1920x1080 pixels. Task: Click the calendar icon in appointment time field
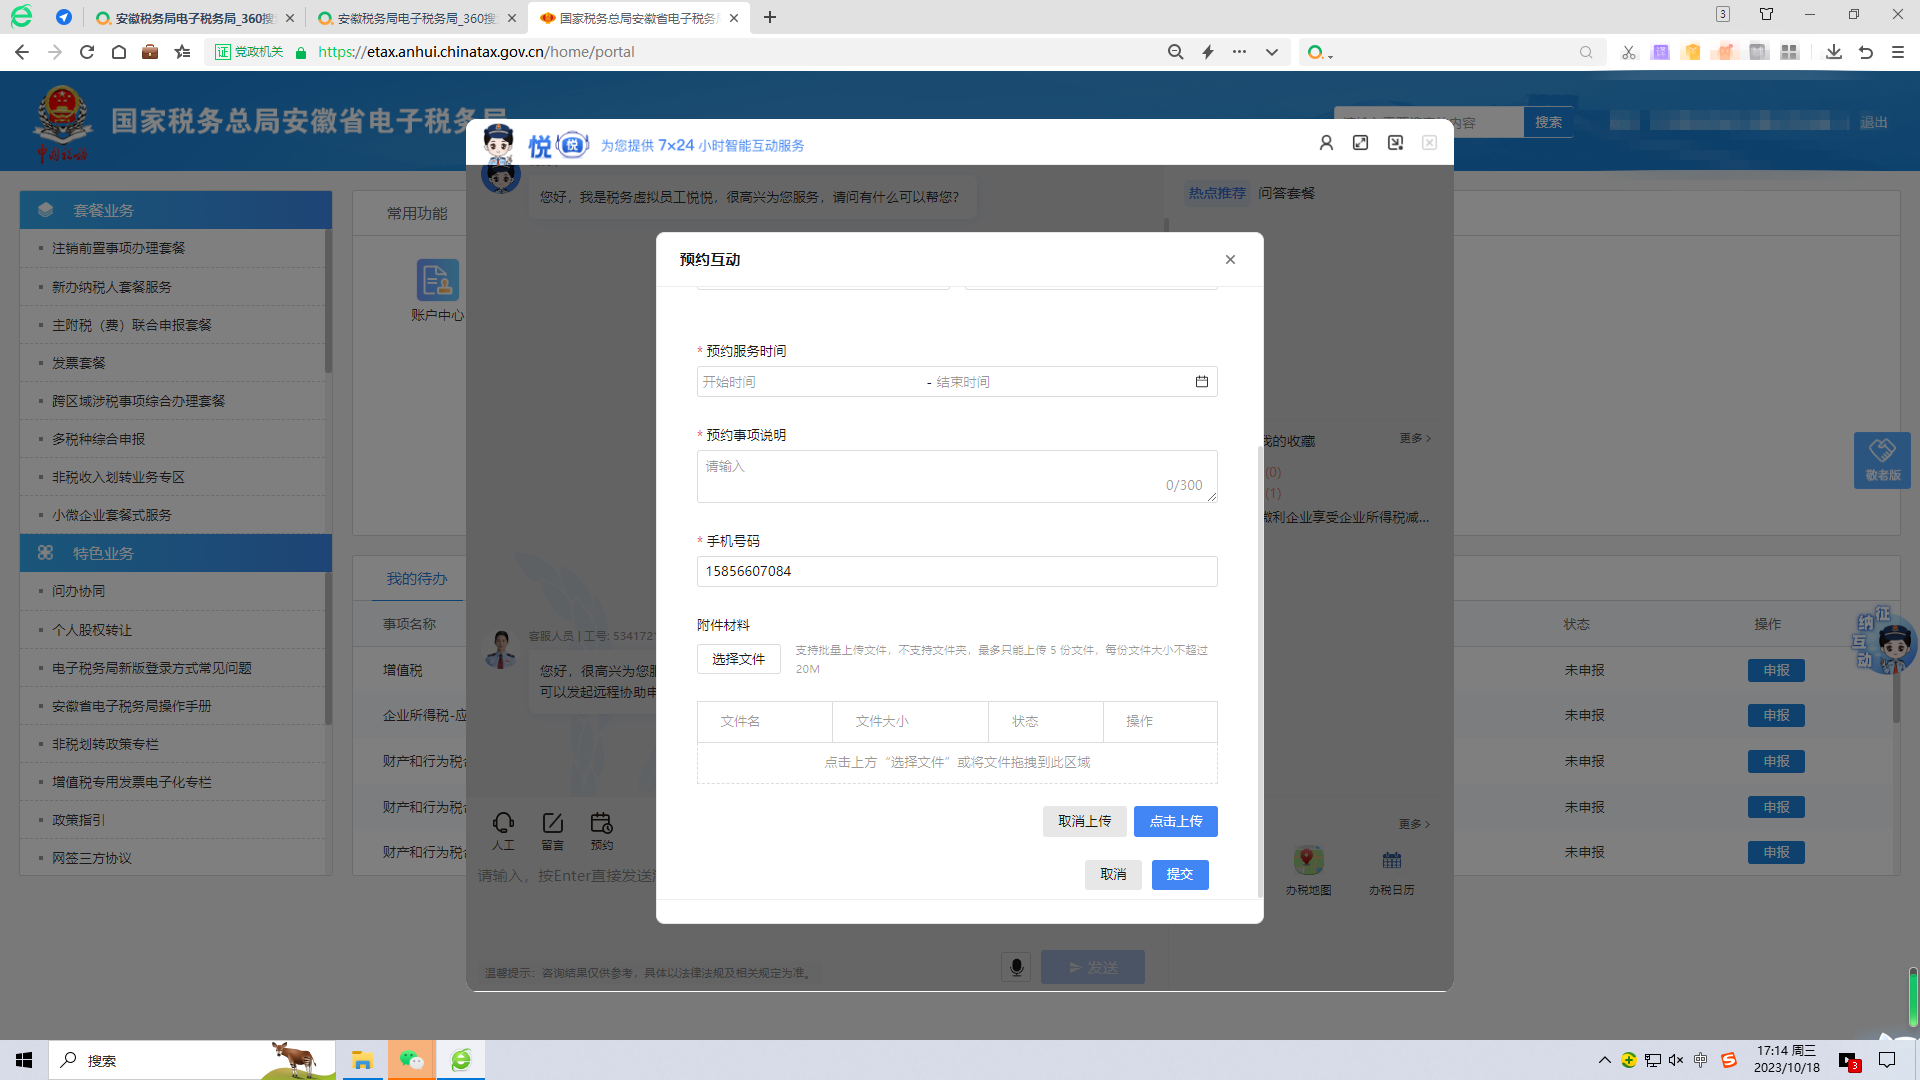tap(1201, 382)
